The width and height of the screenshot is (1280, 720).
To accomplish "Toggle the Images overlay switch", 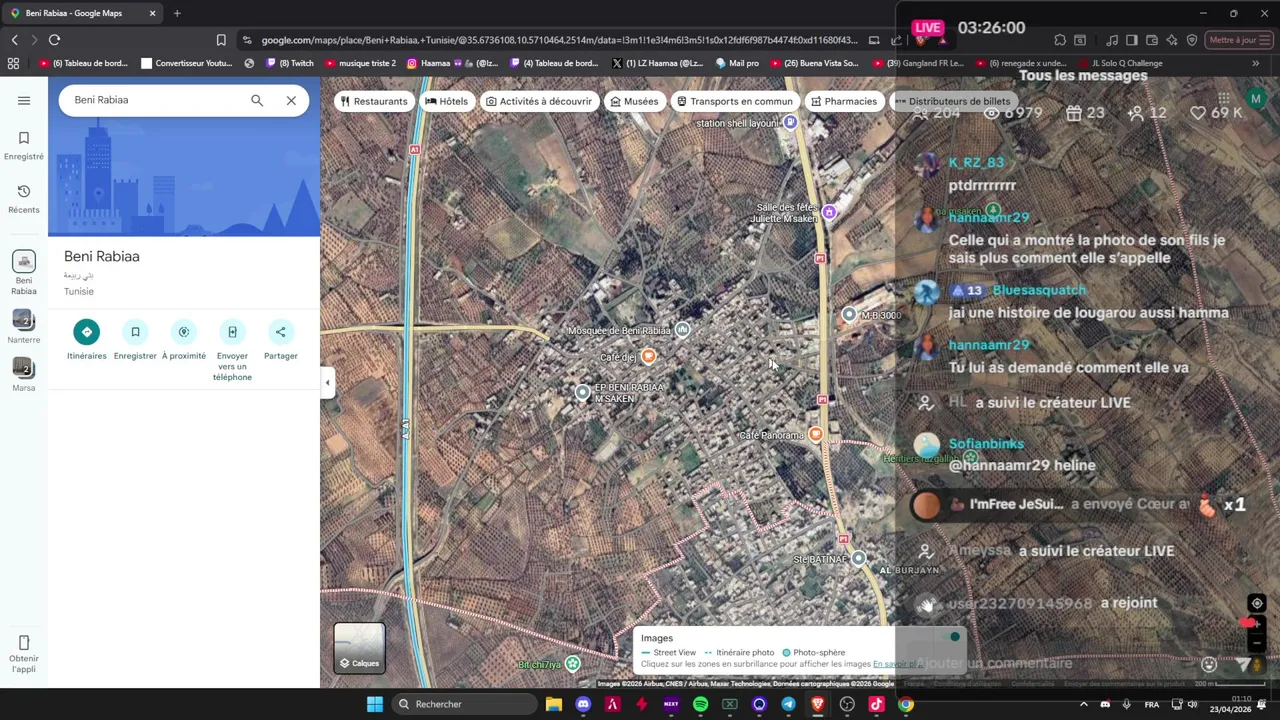I will tap(950, 637).
